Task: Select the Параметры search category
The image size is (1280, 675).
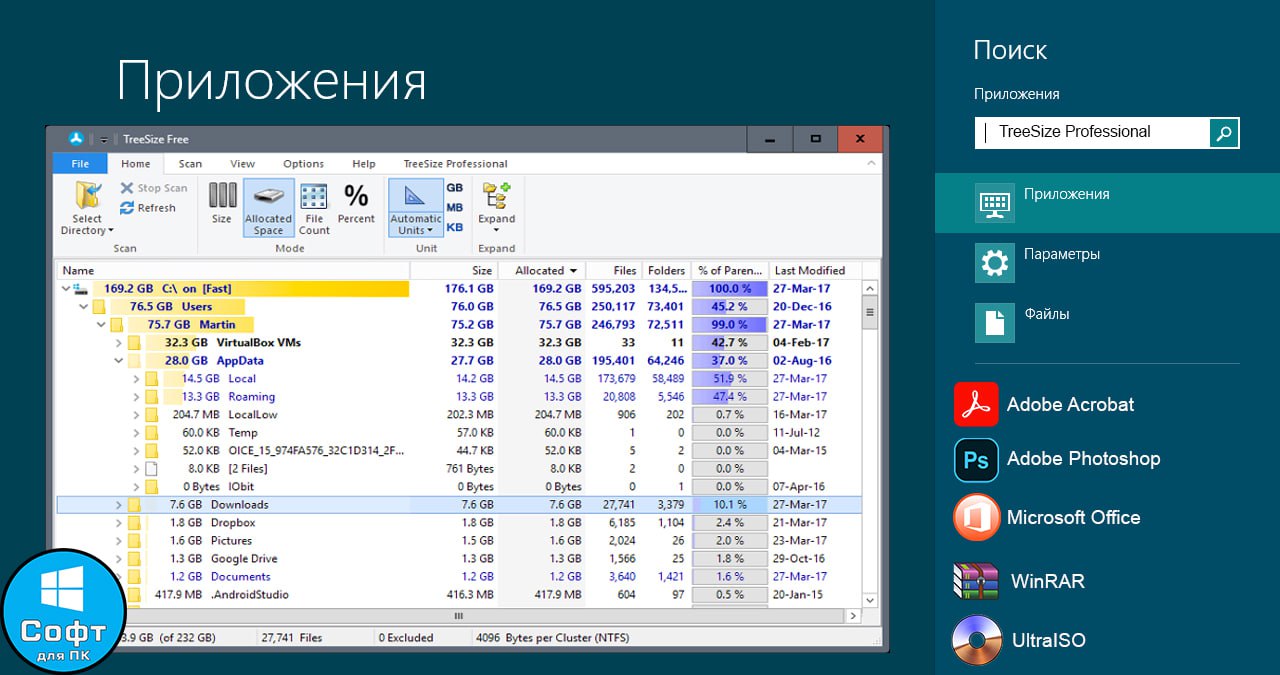Action: [x=1107, y=263]
